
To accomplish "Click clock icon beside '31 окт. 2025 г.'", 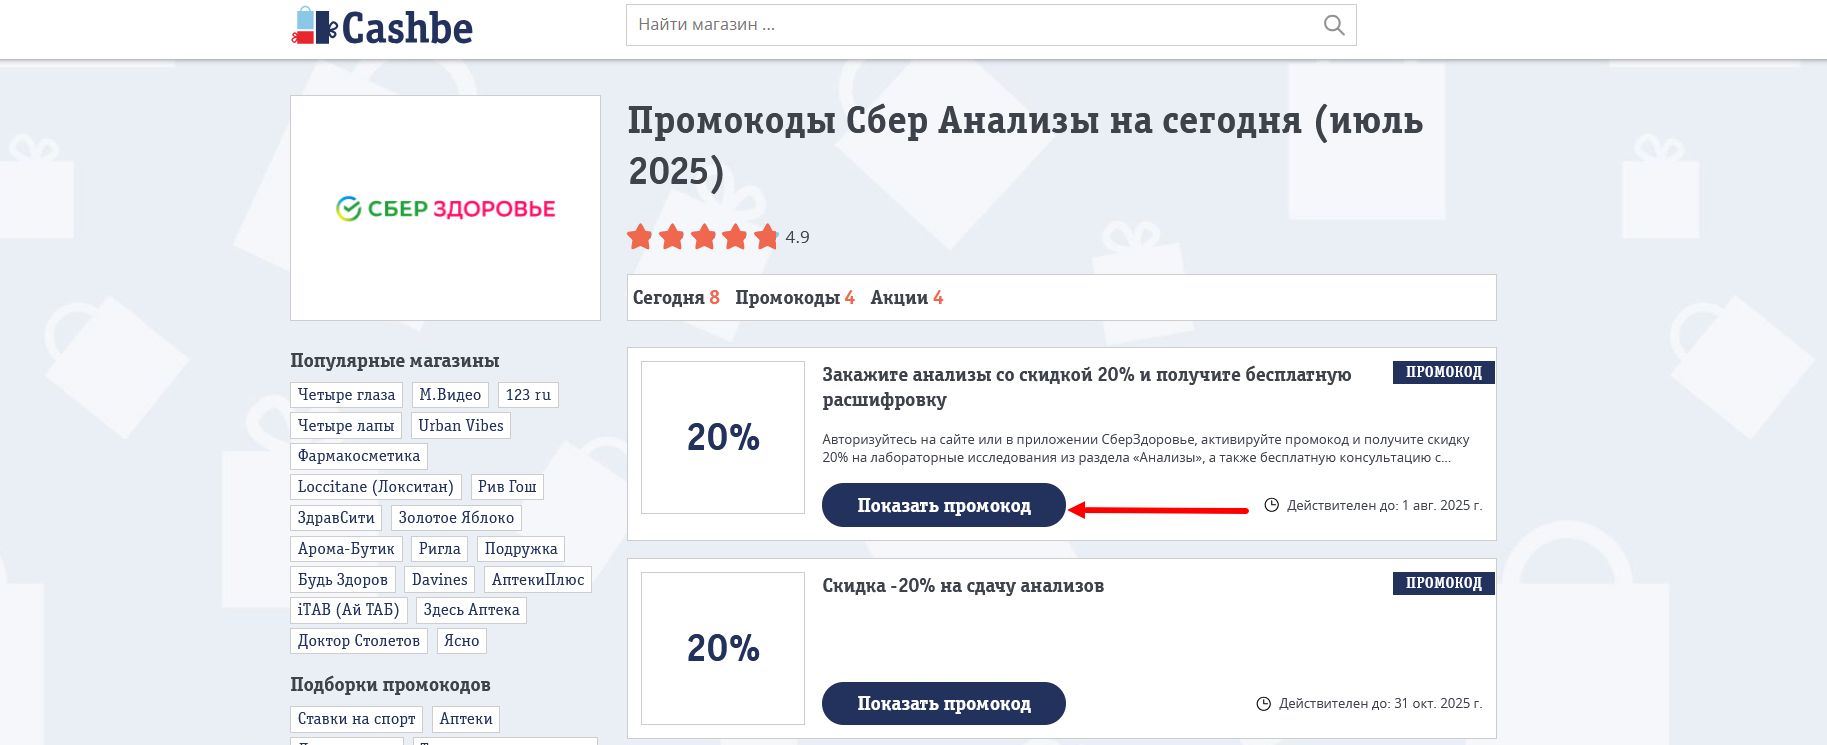I will [1264, 704].
